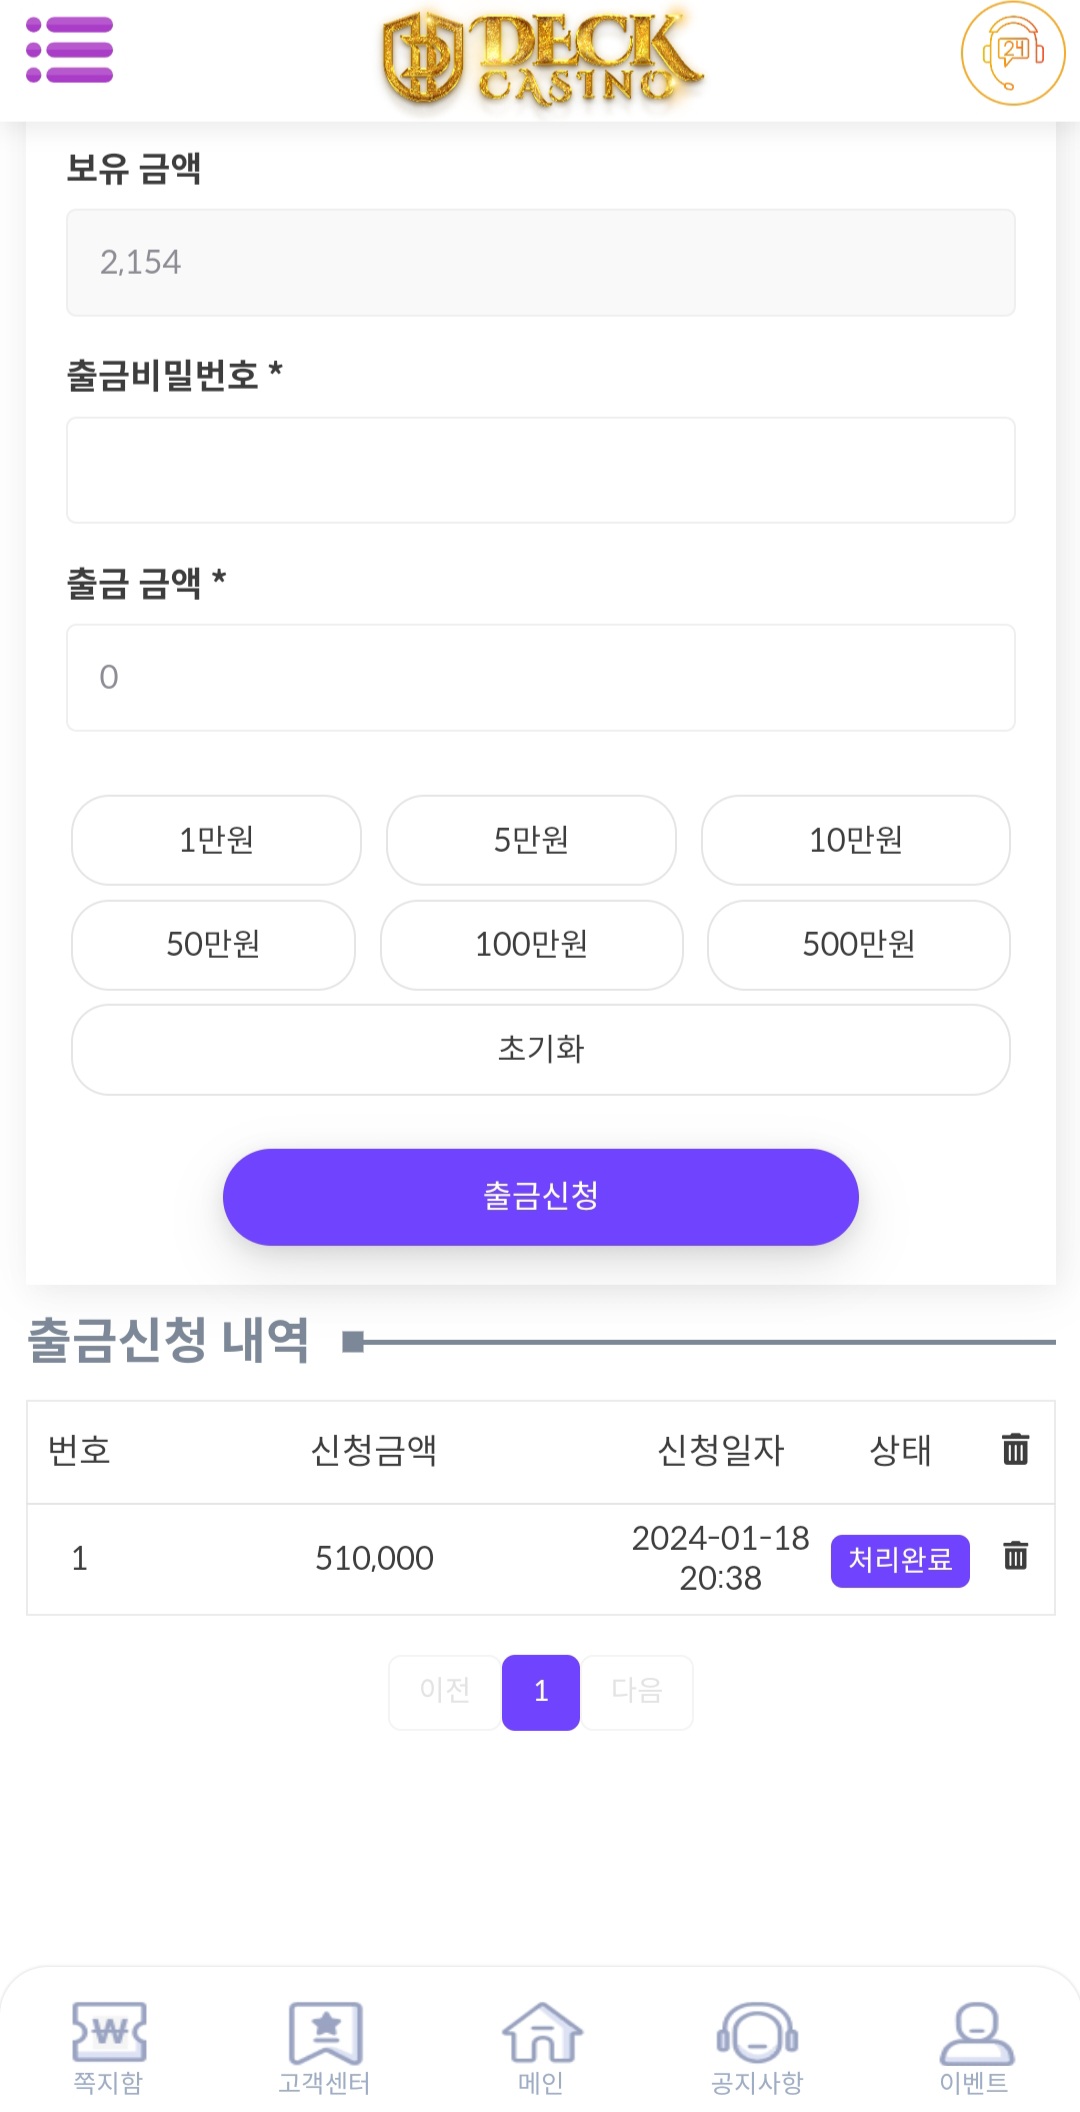Add 1만원 to withdrawal amount
Viewport: 1080px width, 2112px height.
216,840
